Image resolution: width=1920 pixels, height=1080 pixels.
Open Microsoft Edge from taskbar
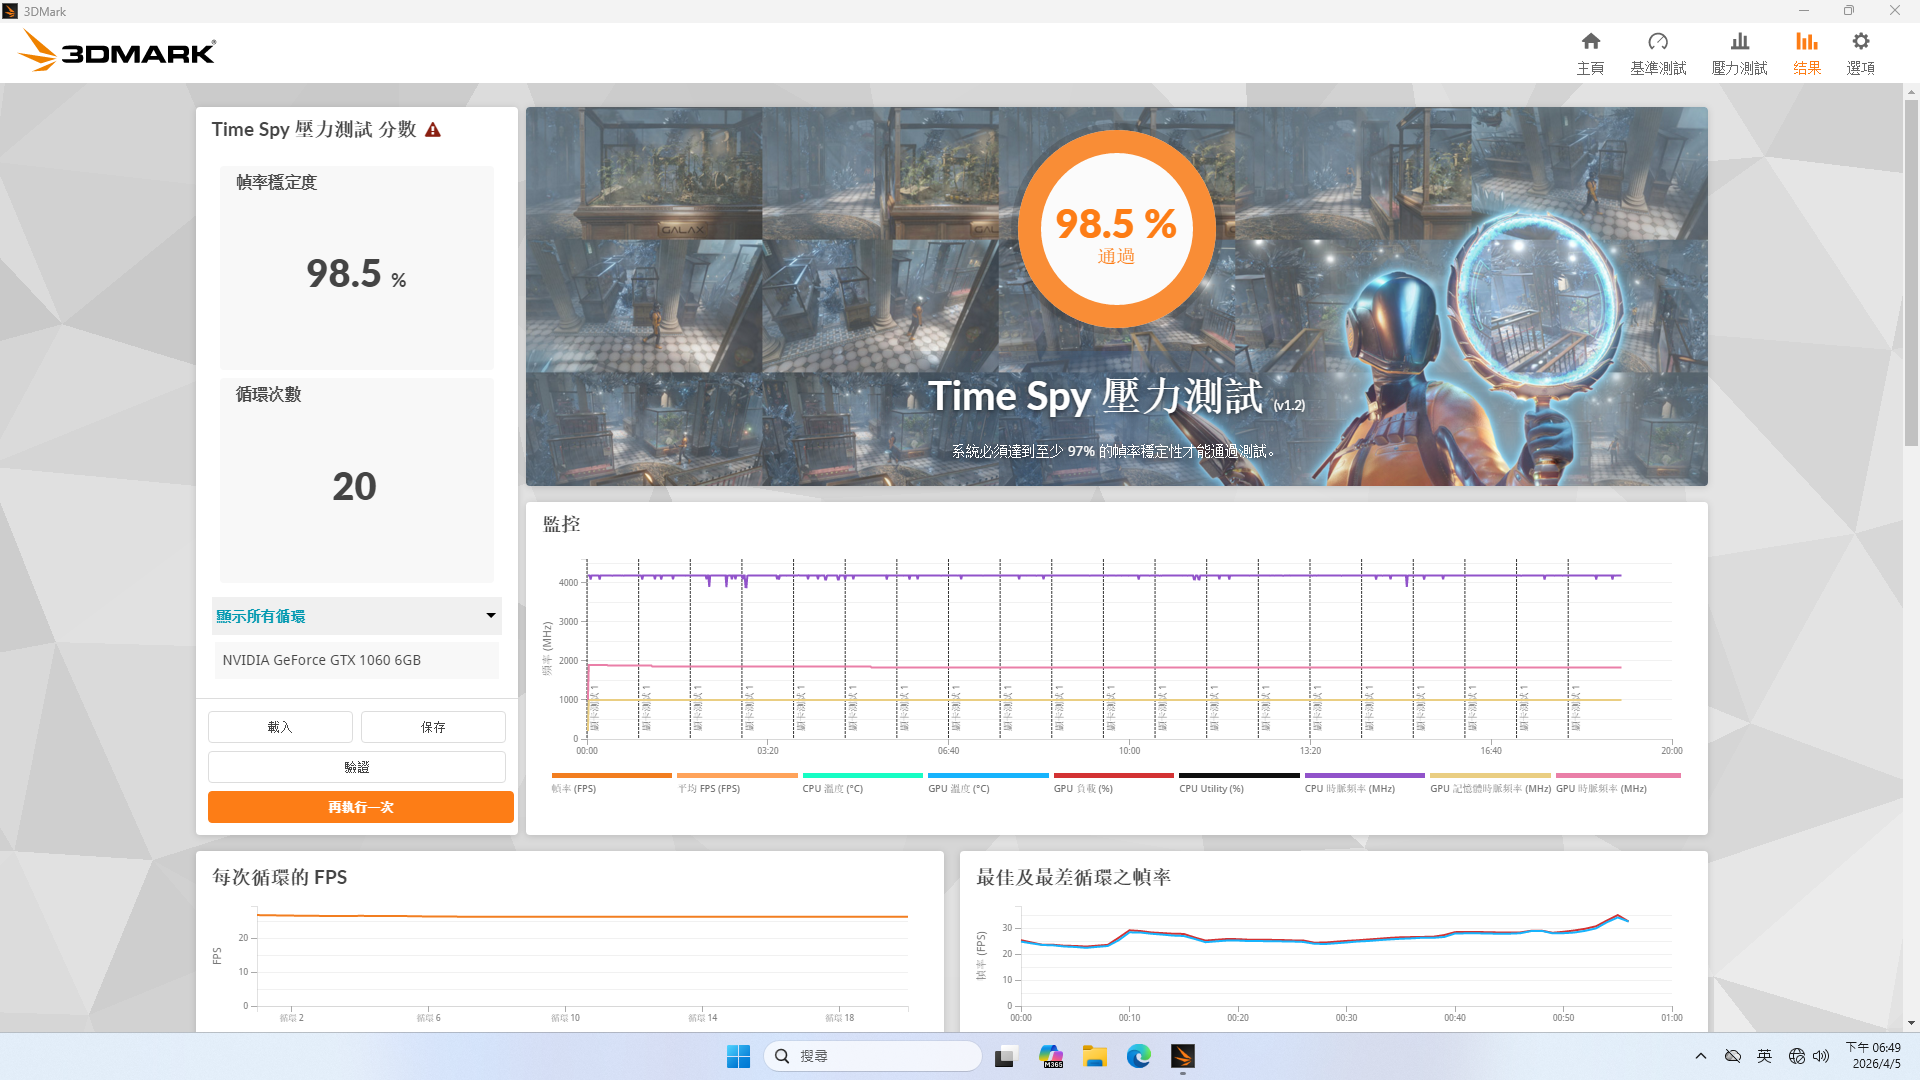(1138, 1056)
